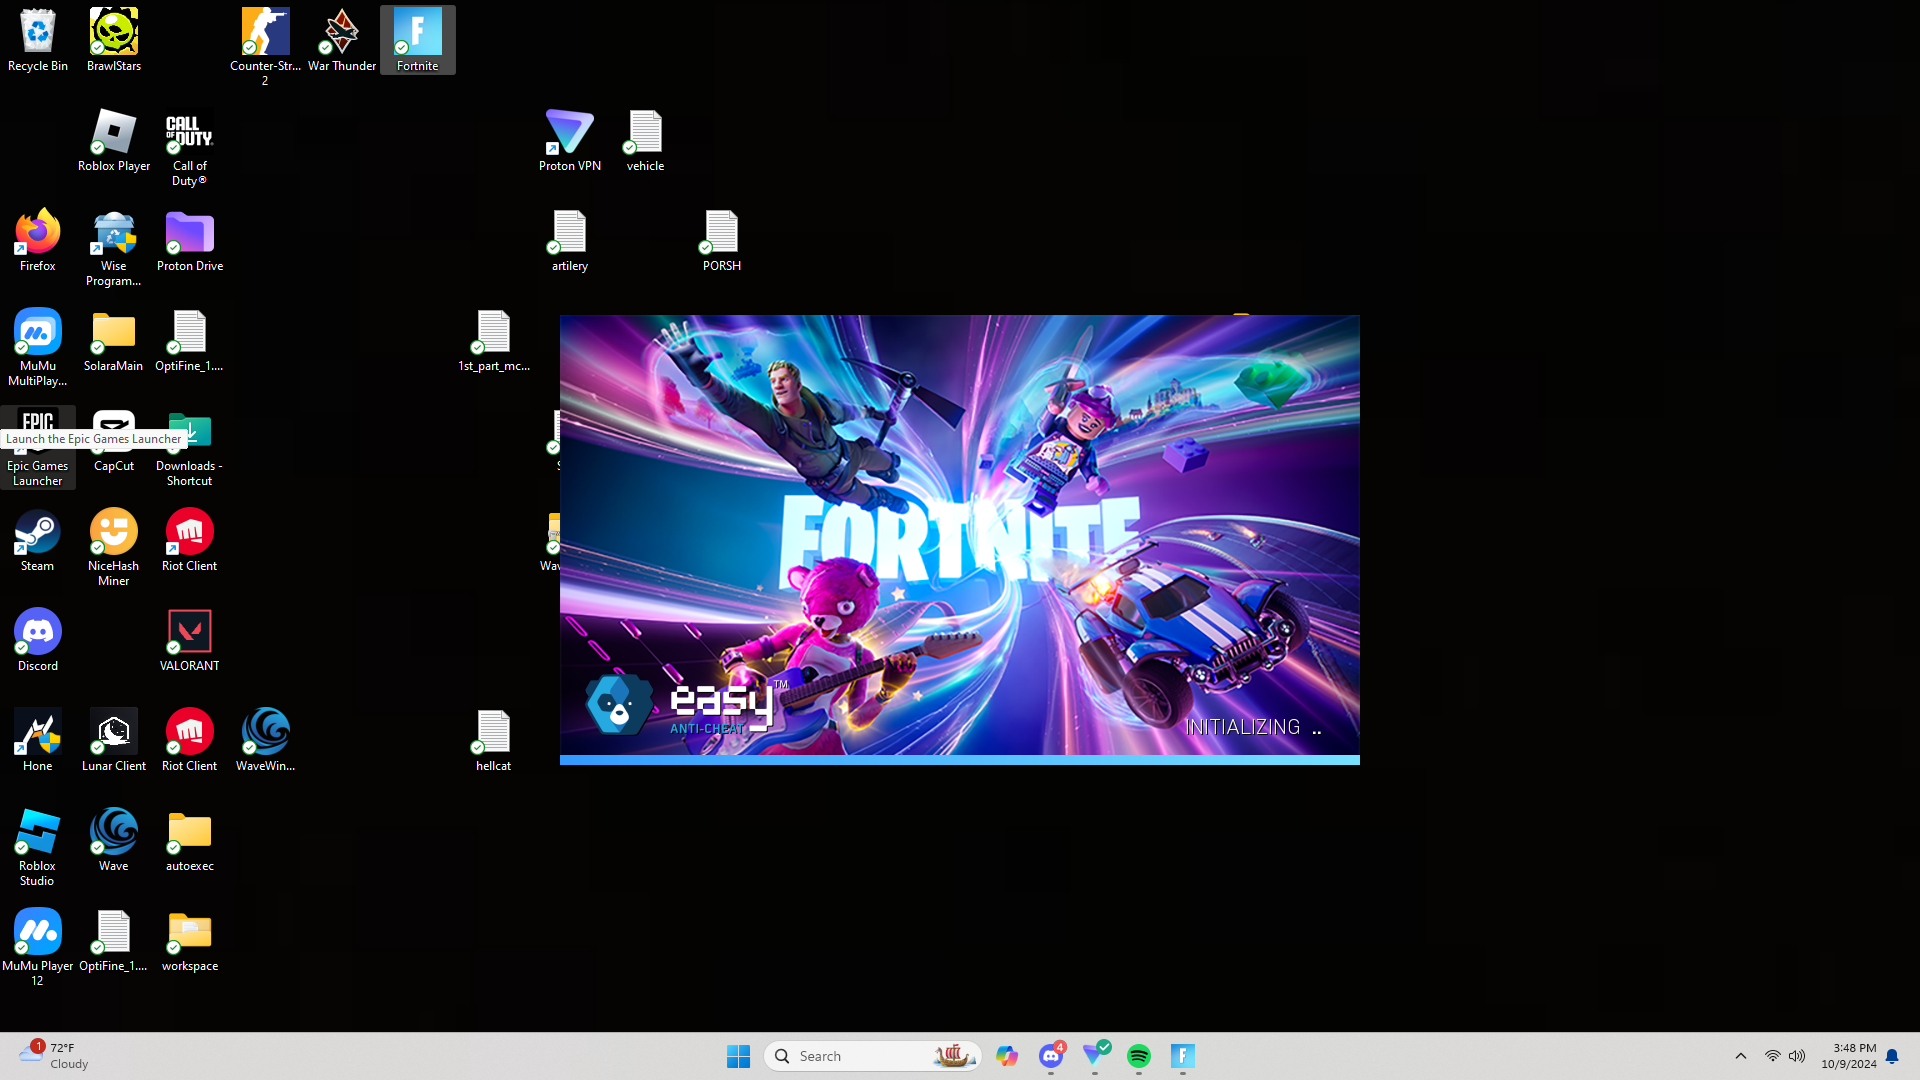The image size is (1920, 1080).
Task: Select the War Thunder desktop shortcut
Action: click(342, 33)
